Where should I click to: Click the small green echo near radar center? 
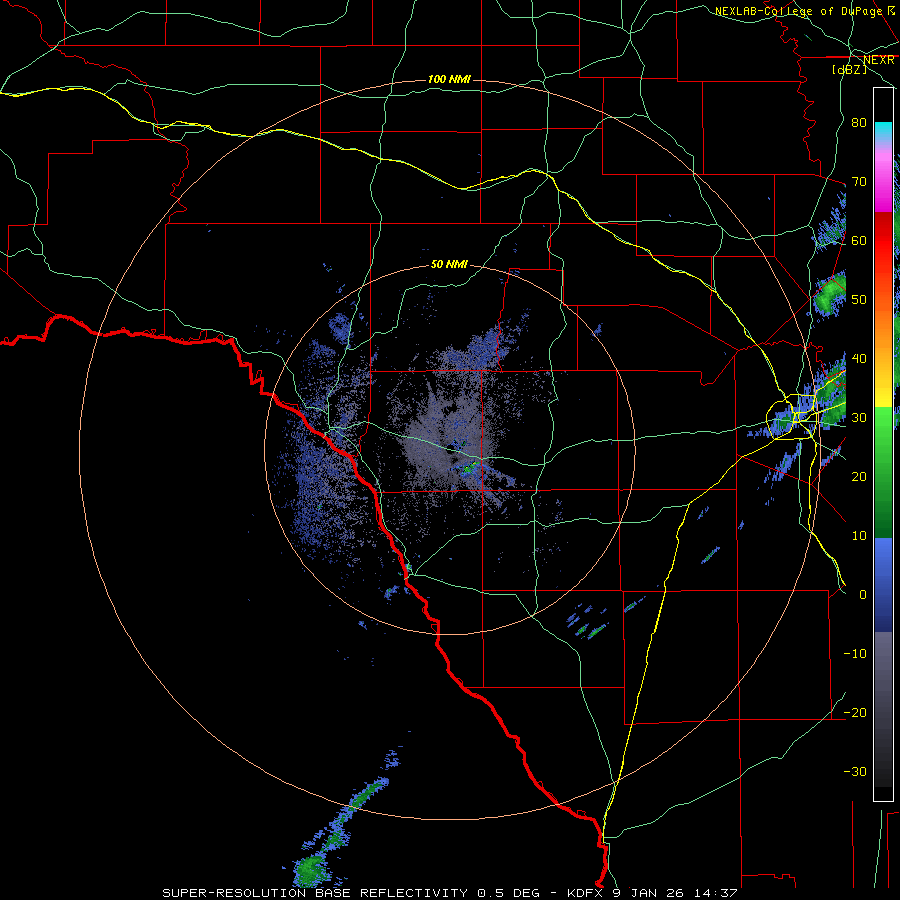pos(472,468)
